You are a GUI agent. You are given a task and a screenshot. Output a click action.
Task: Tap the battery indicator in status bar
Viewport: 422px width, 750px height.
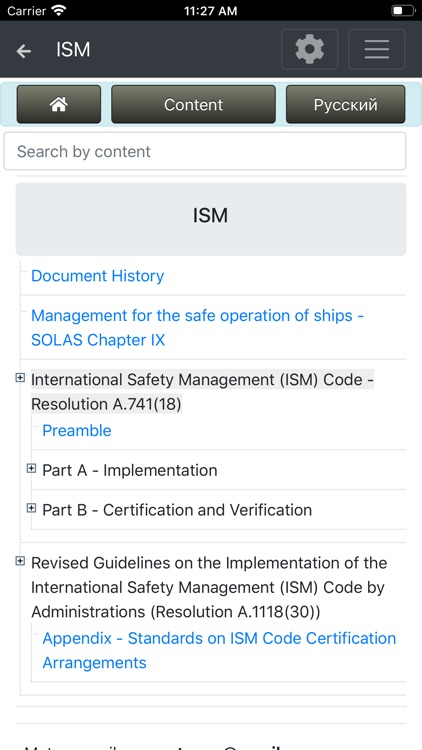(403, 11)
